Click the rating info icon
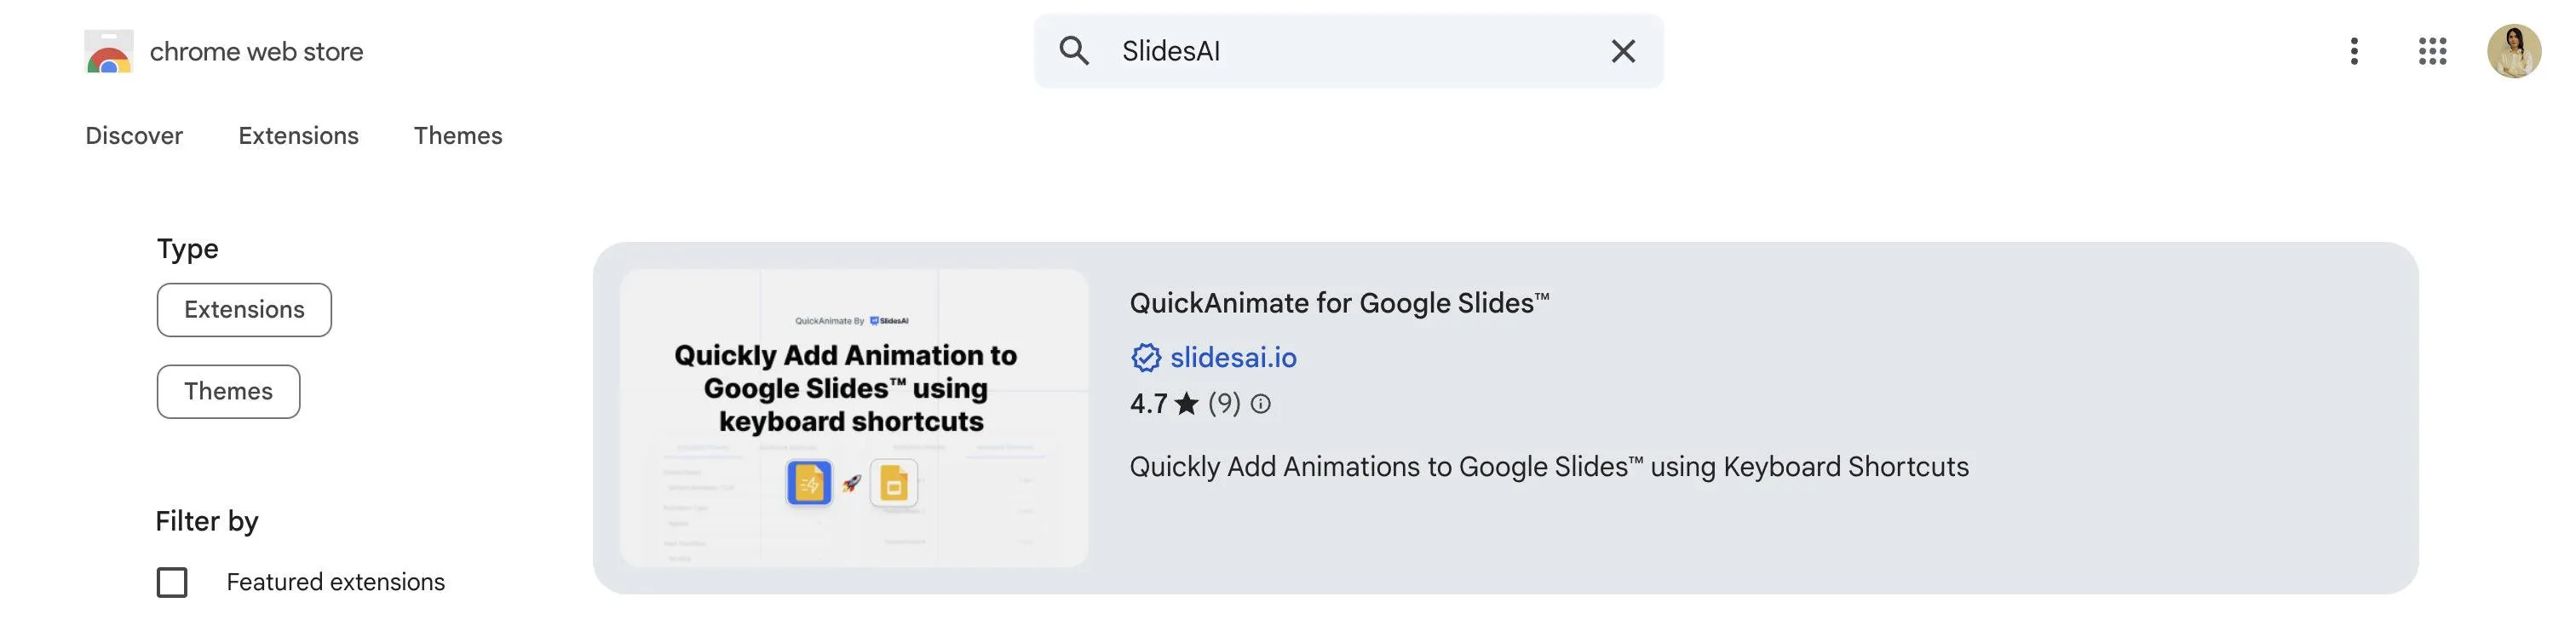The image size is (2576, 620). 1261,404
